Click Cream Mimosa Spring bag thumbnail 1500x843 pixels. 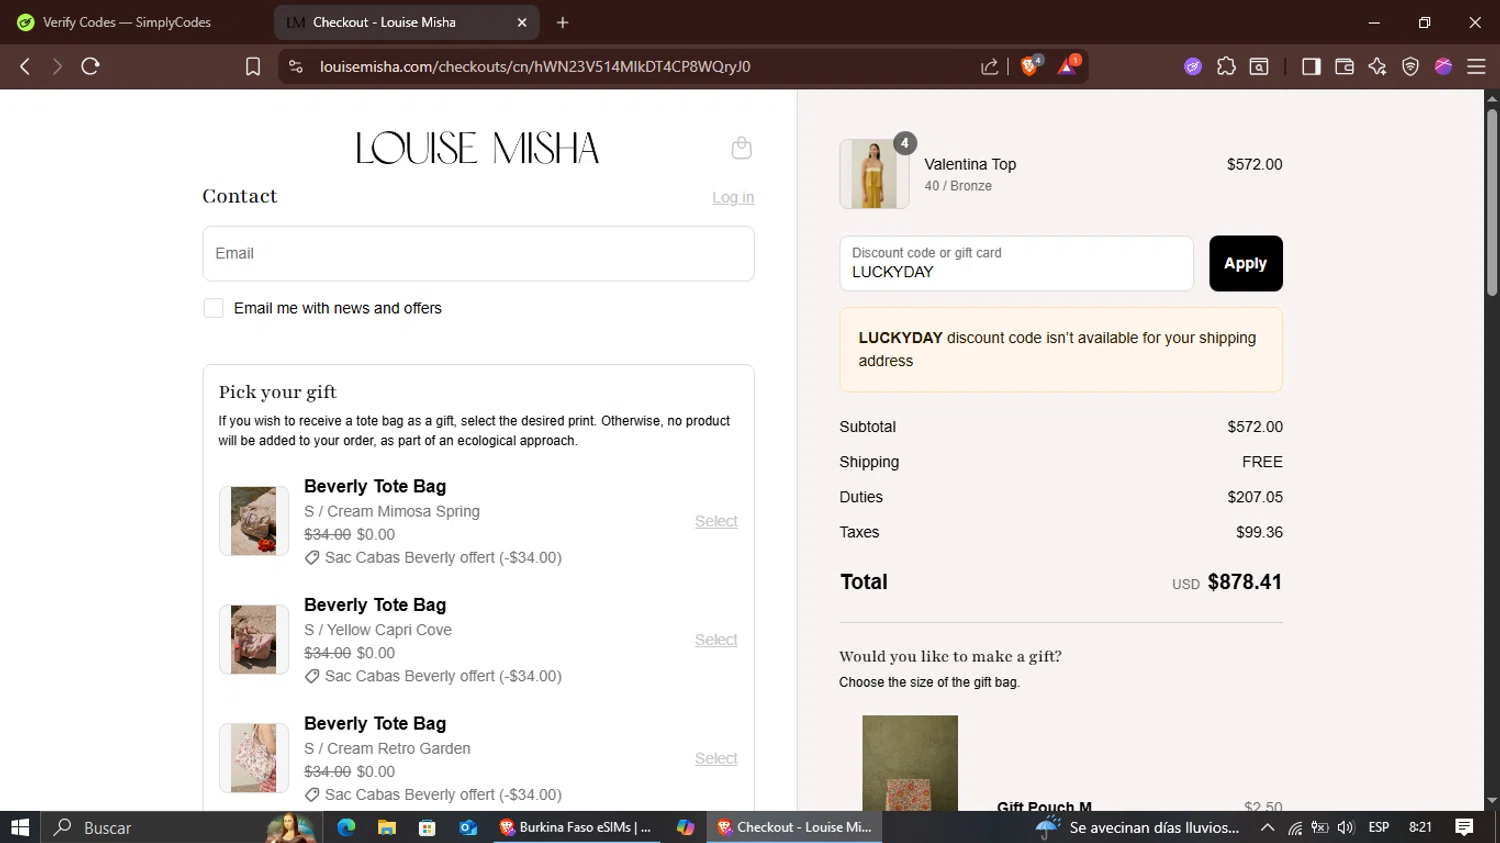pos(254,521)
